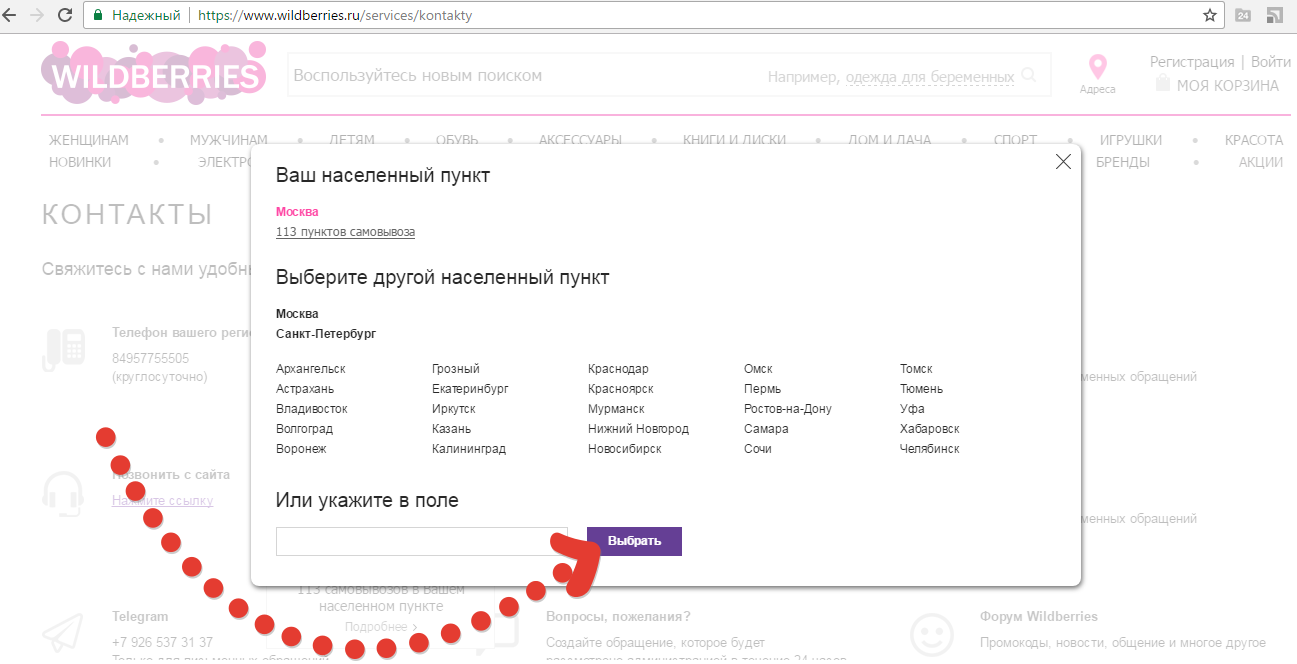This screenshot has height=664, width=1297.
Task: Open the Wildberries logo homepage
Action: pos(154,75)
